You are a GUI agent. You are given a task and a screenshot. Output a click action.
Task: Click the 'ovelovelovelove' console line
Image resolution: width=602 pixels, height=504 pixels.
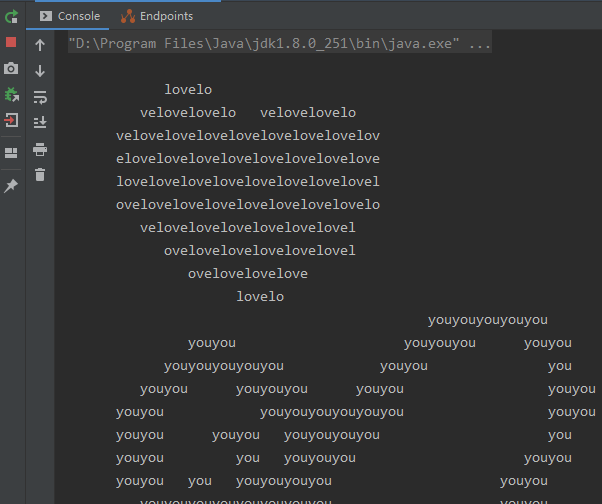click(x=247, y=274)
